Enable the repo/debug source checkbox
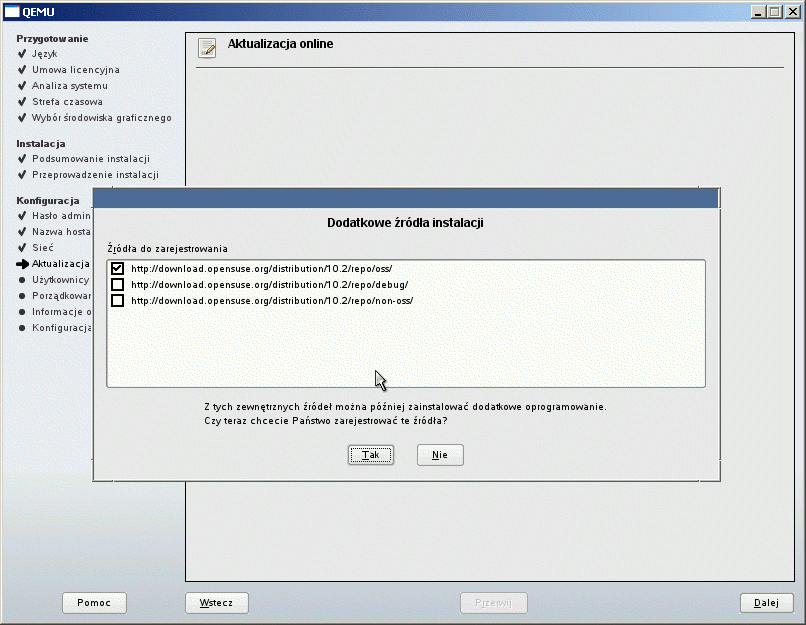The height and width of the screenshot is (625, 806). coord(118,285)
